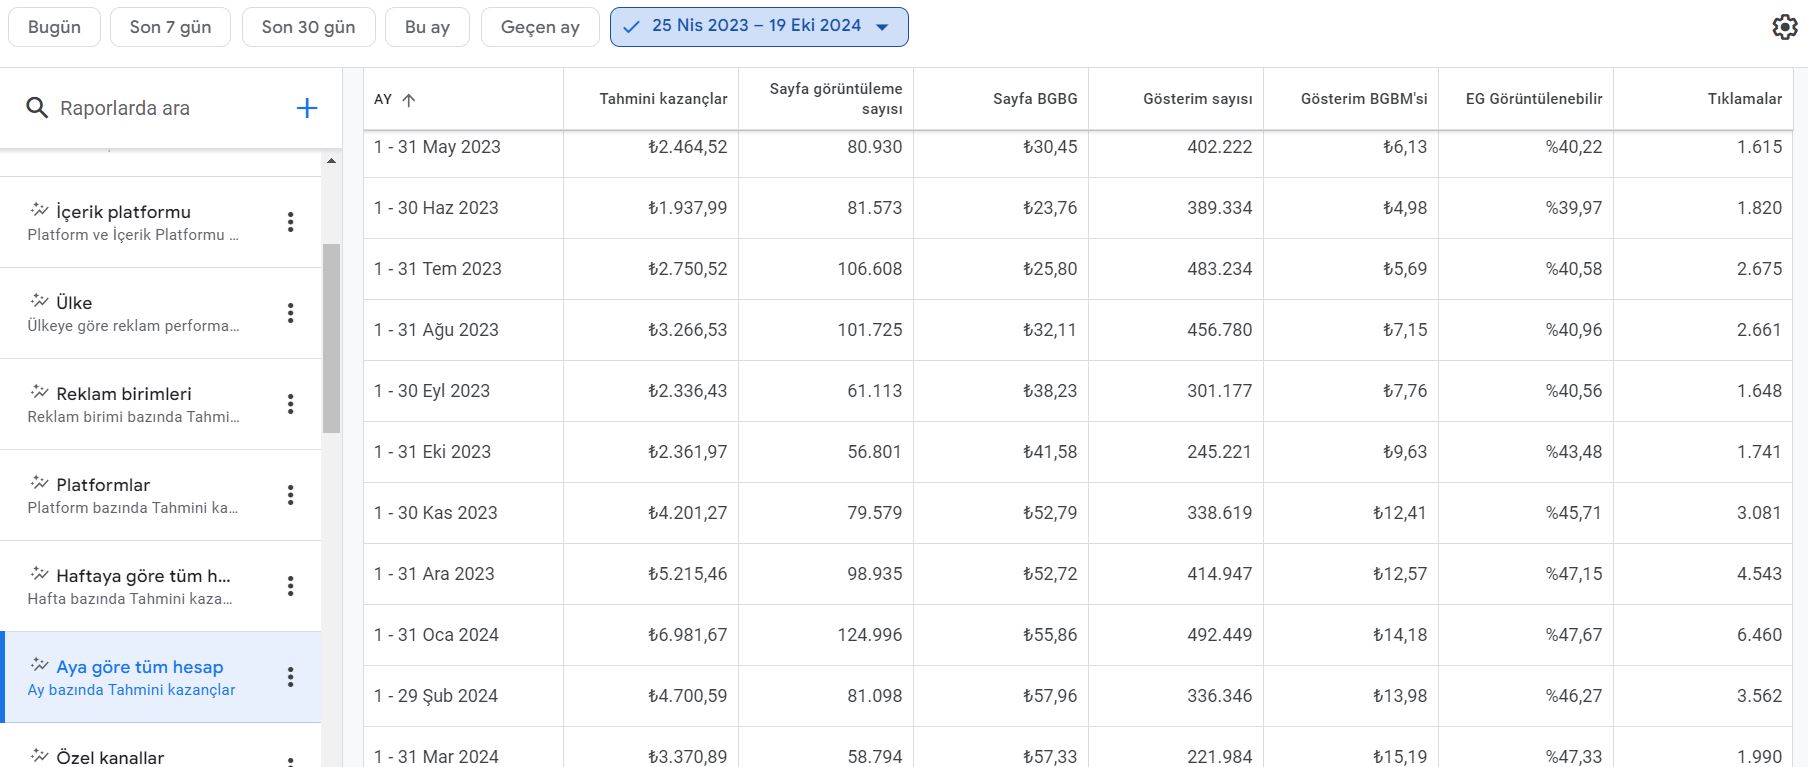This screenshot has width=1808, height=767.
Task: Choose the Son 30 gün range
Action: point(308,27)
